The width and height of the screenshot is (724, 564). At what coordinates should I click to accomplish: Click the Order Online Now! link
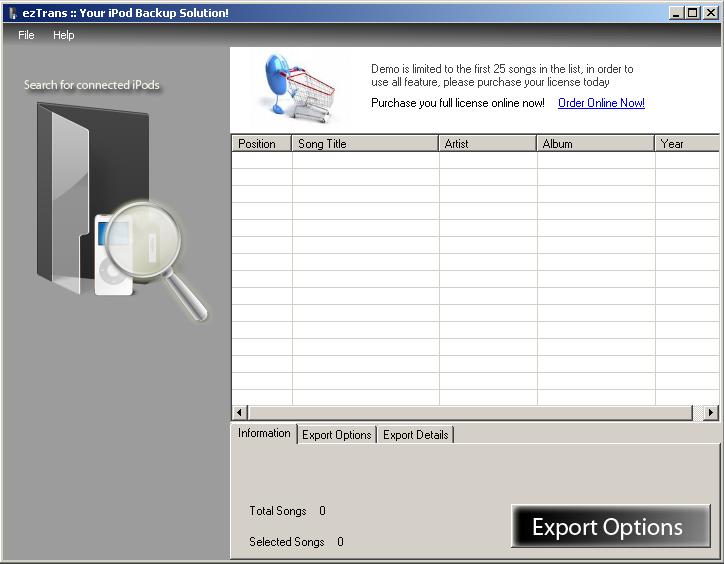[x=601, y=103]
